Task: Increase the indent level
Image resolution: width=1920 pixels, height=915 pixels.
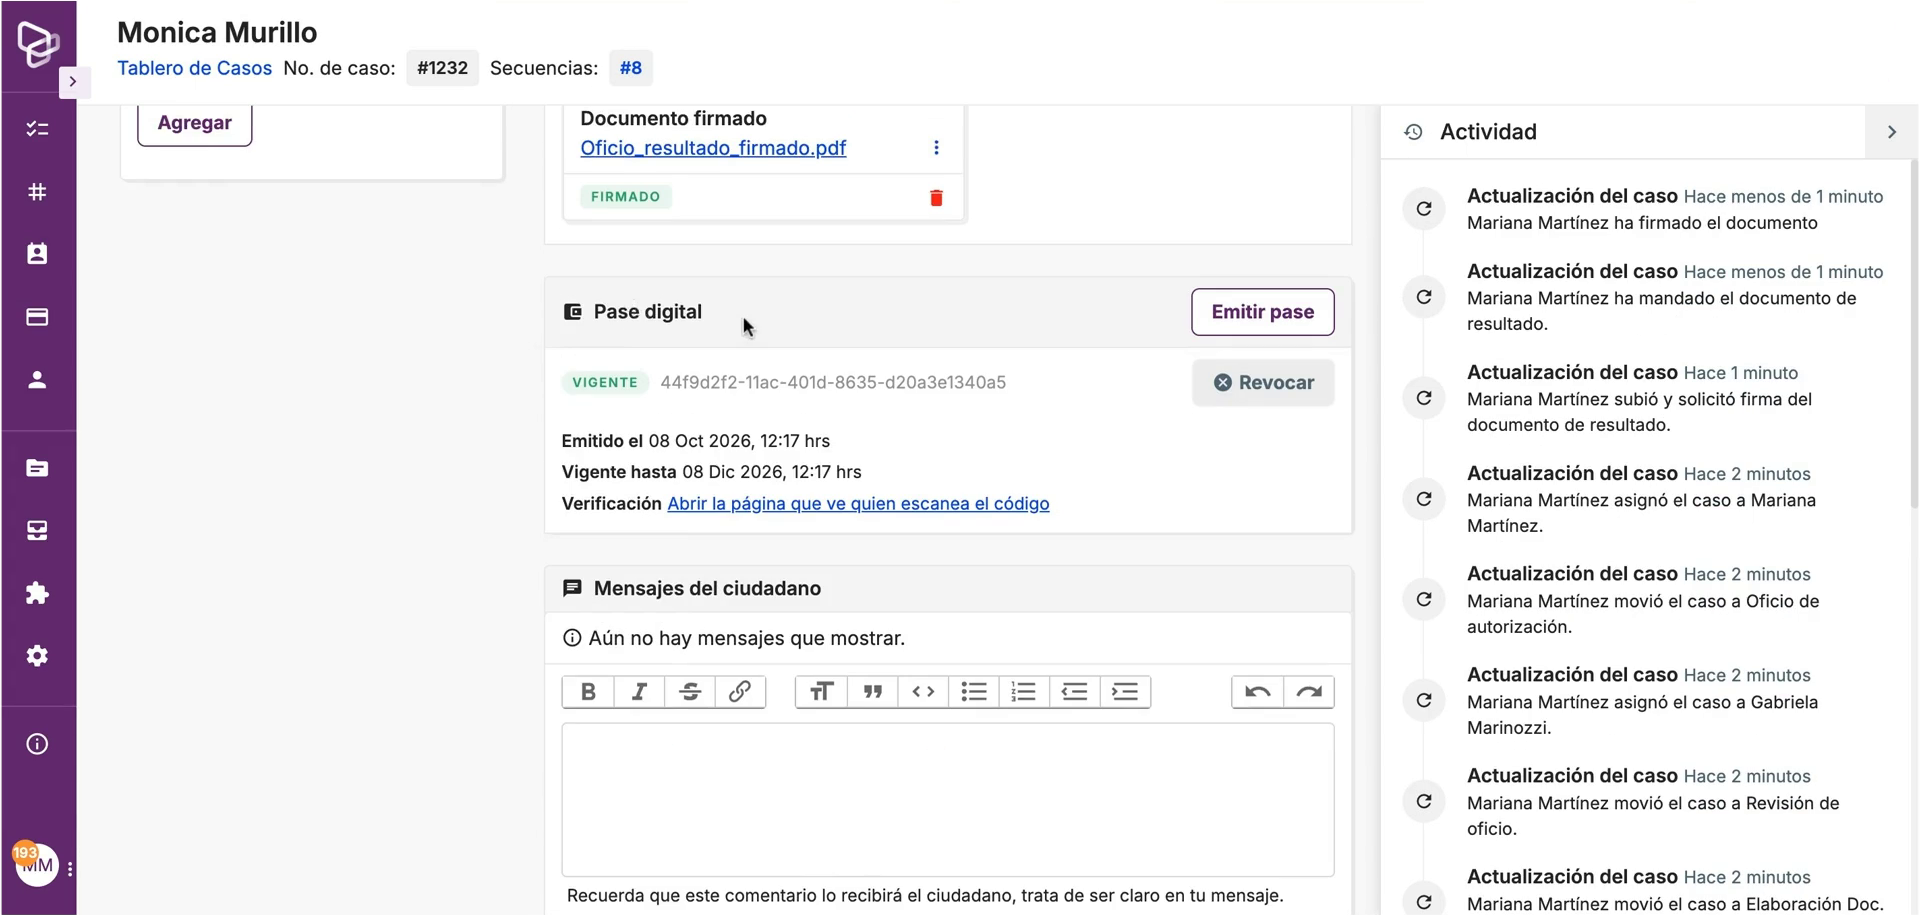Action: point(1125,692)
